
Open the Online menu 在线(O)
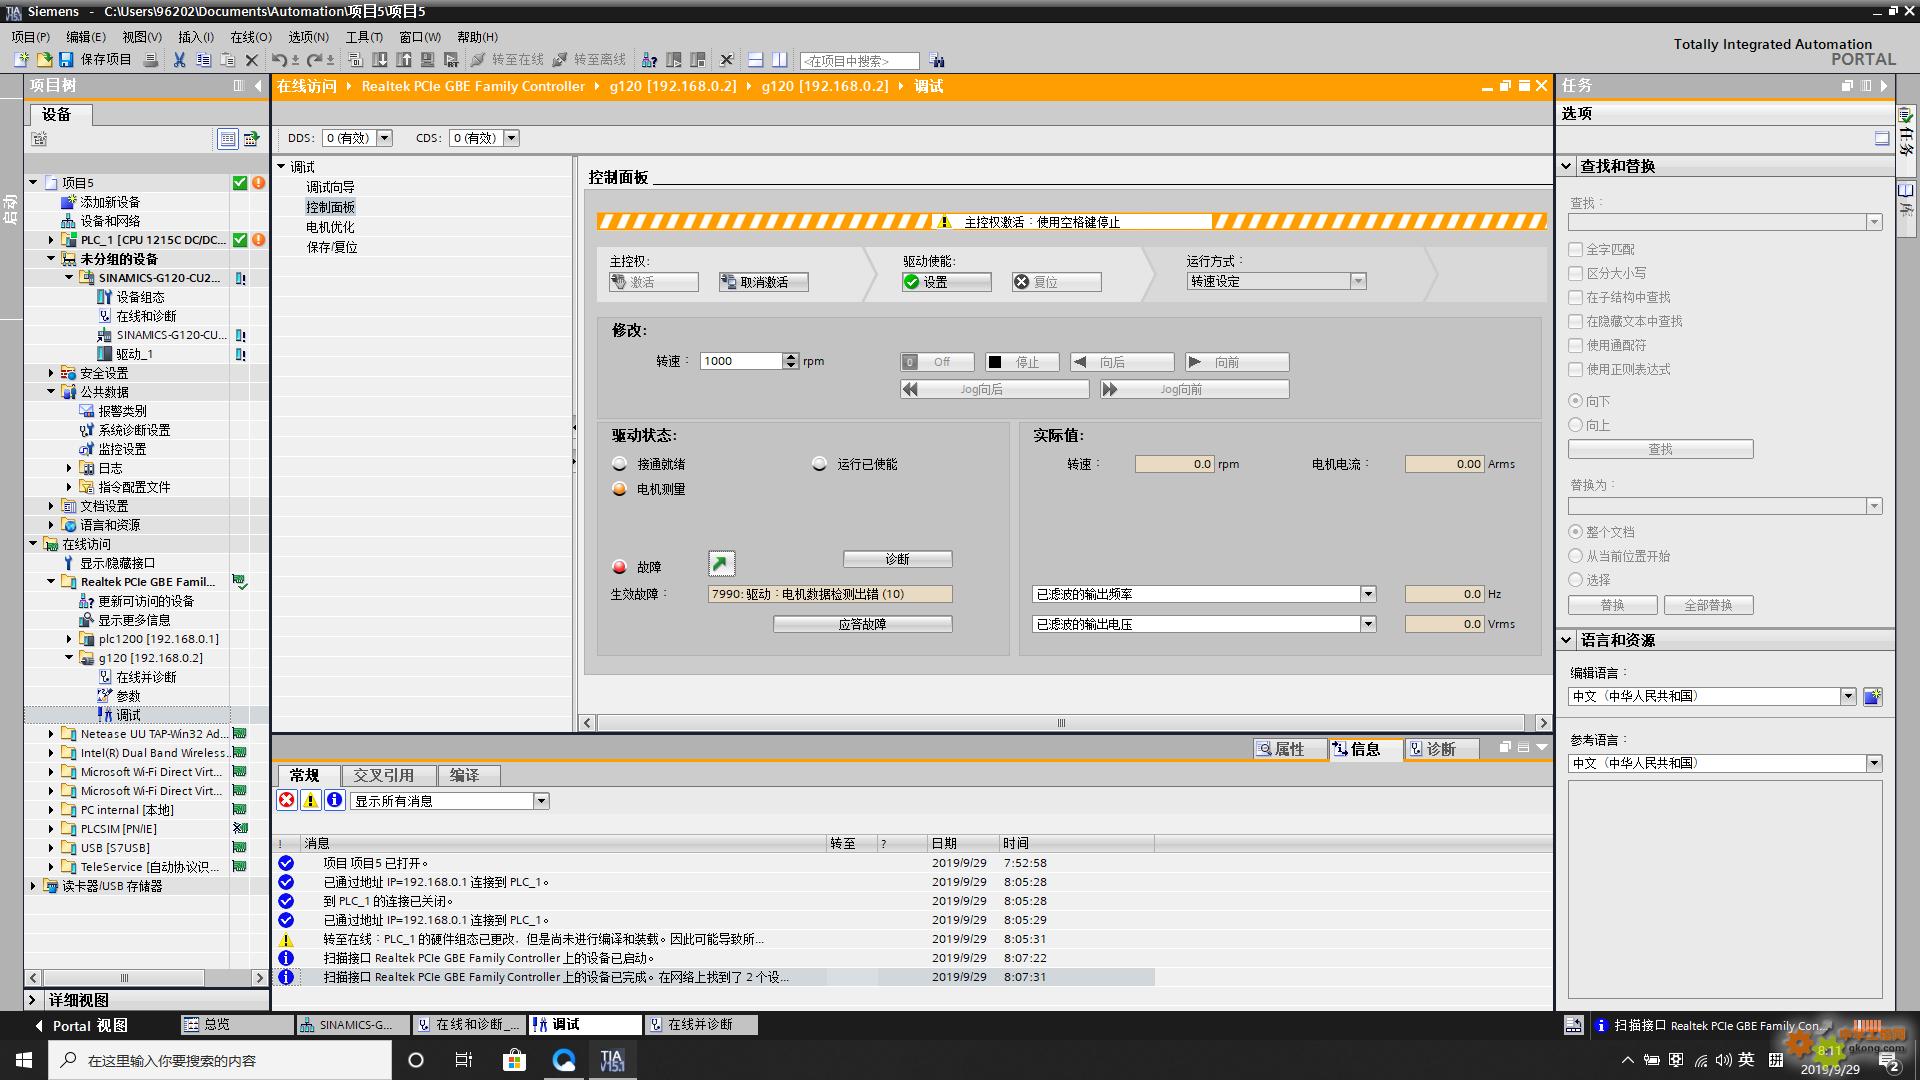(251, 37)
